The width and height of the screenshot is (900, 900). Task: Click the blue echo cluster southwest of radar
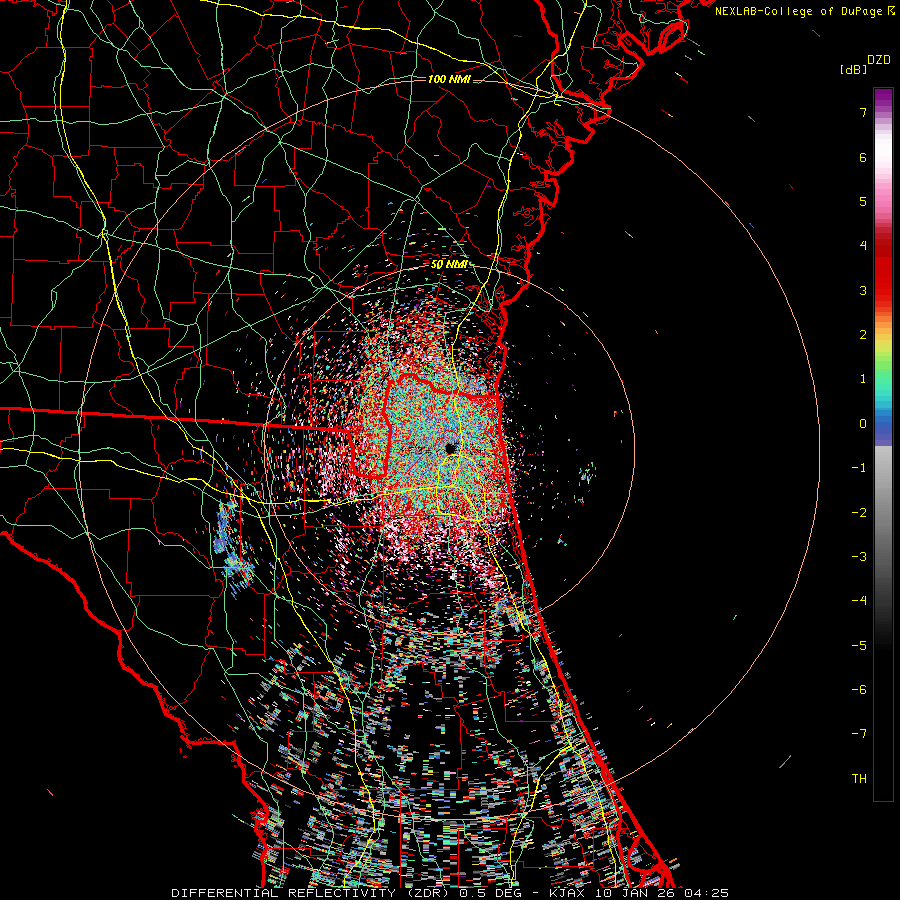pyautogui.click(x=231, y=545)
